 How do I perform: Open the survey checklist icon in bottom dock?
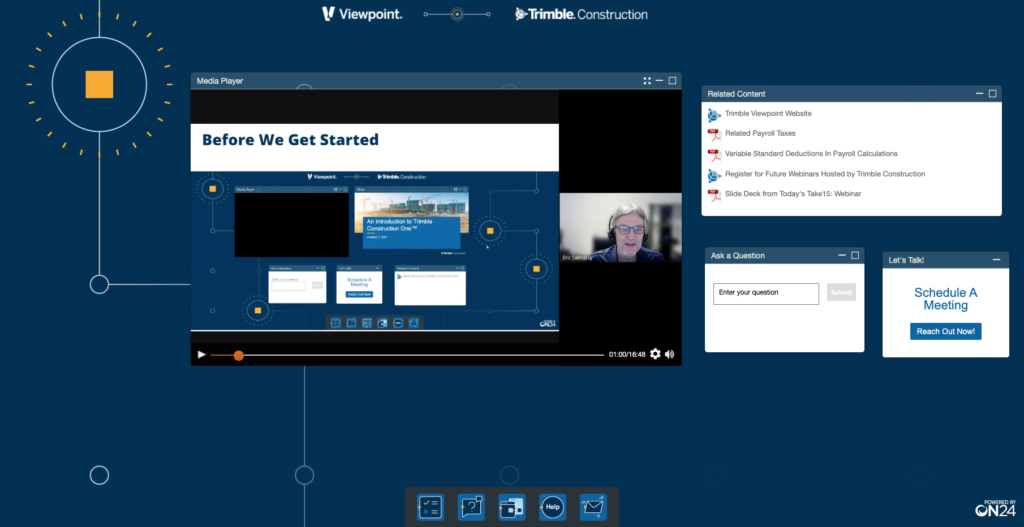(x=430, y=507)
